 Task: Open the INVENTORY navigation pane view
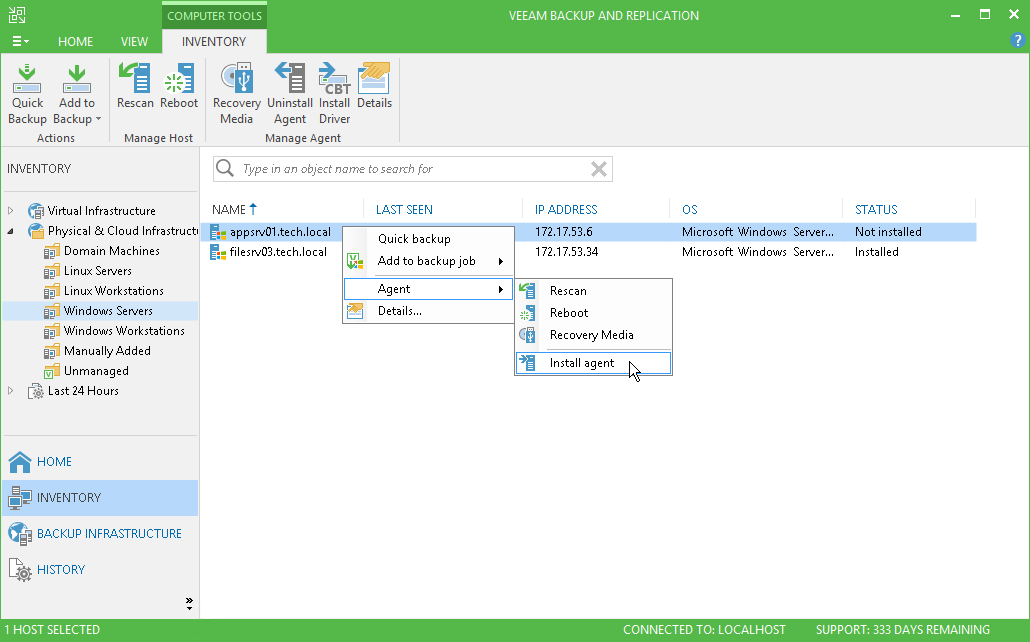[101, 498]
